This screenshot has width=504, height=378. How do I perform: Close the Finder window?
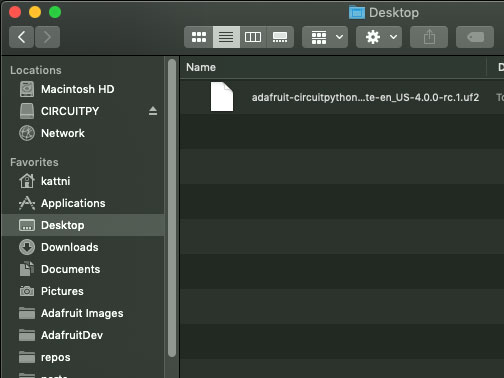(x=15, y=12)
